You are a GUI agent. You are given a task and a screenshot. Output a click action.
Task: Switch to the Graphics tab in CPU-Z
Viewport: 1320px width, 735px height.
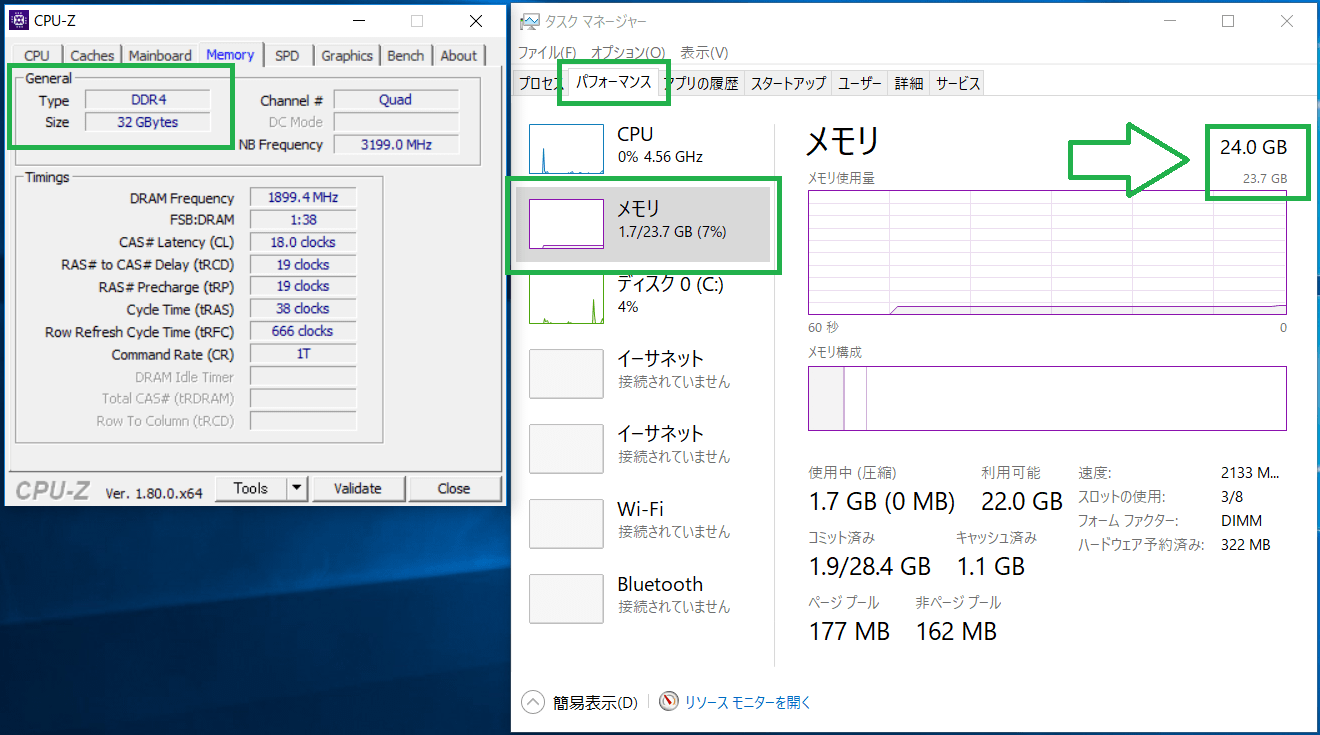[x=347, y=56]
